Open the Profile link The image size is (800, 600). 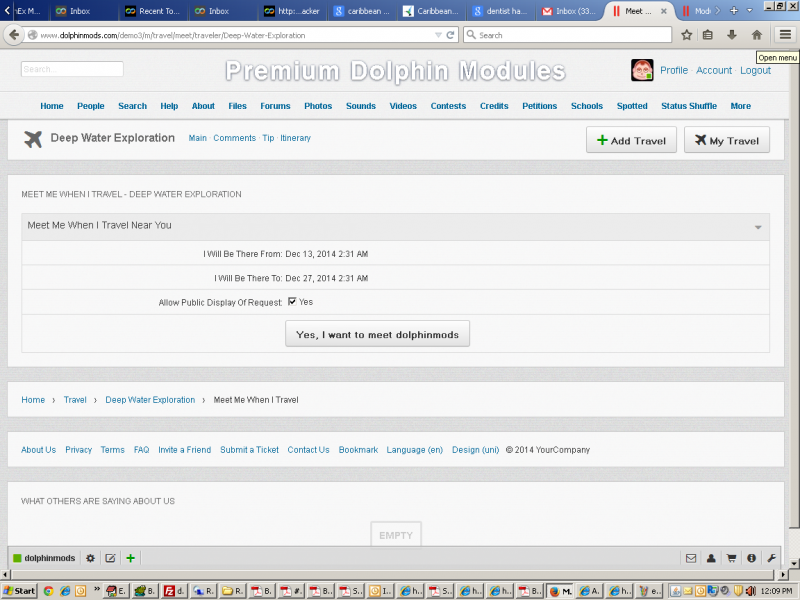(674, 70)
